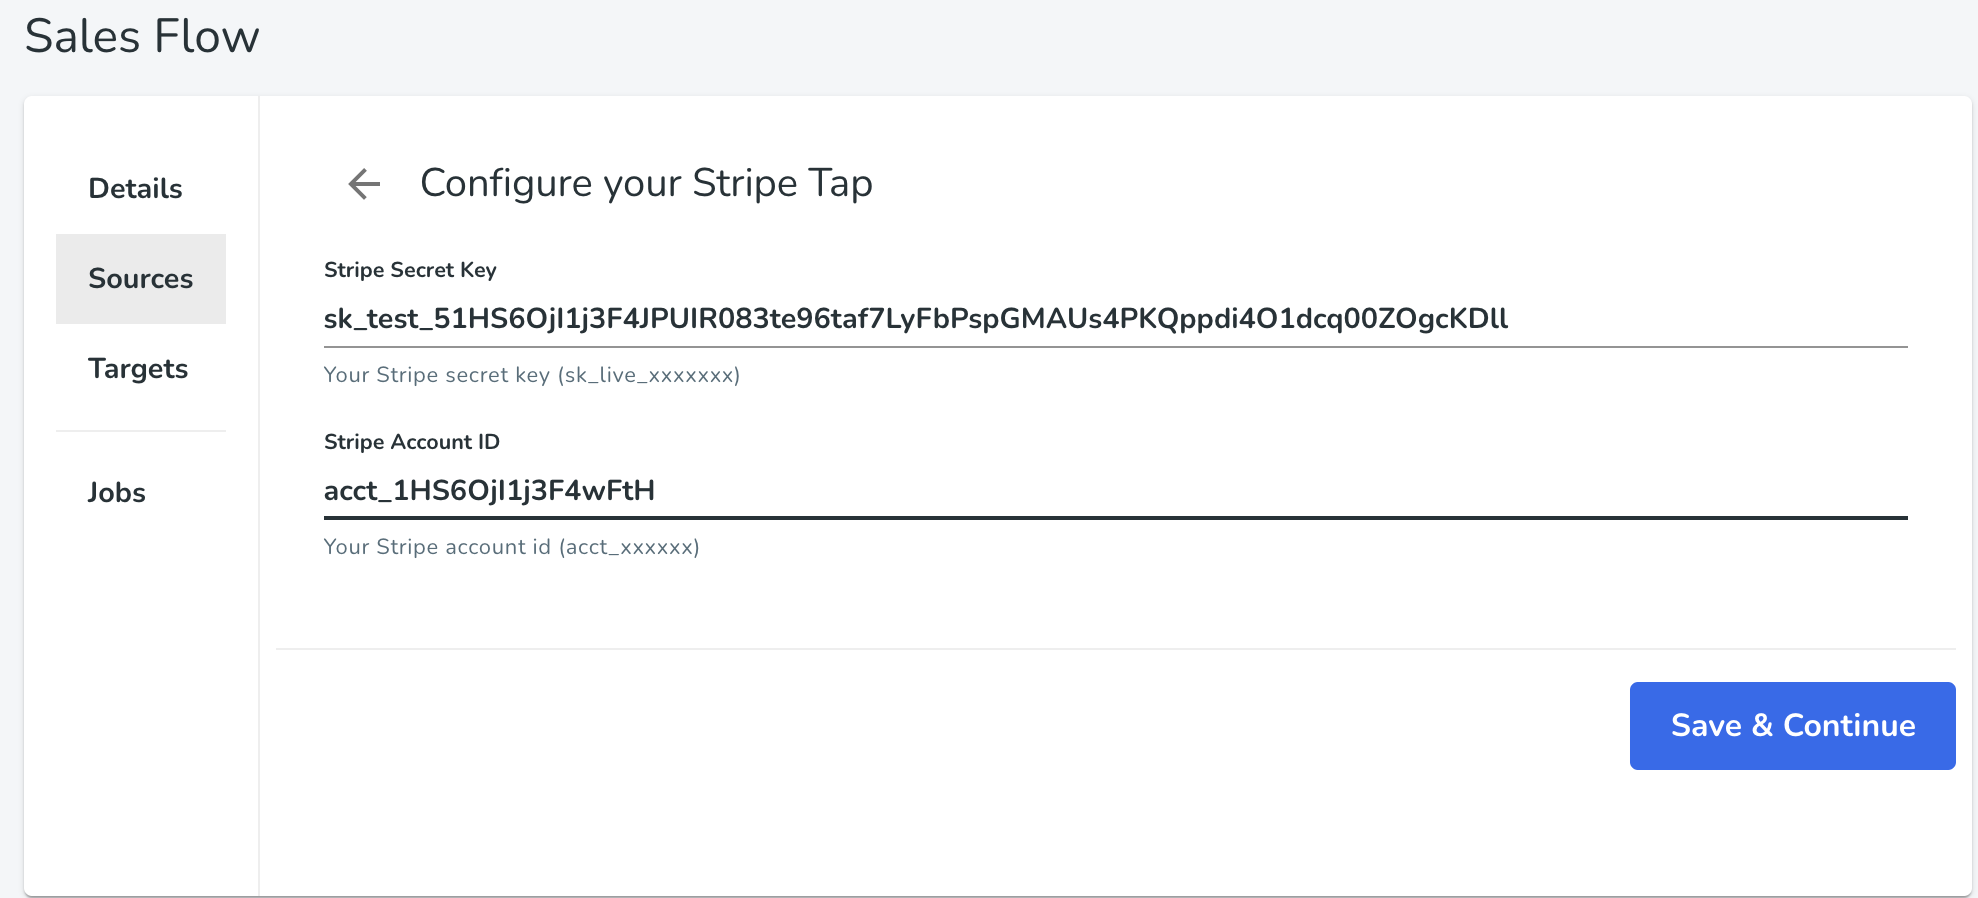Screen dimensions: 1978x898
Task: Click the Save & Continue button
Action: pyautogui.click(x=1792, y=726)
